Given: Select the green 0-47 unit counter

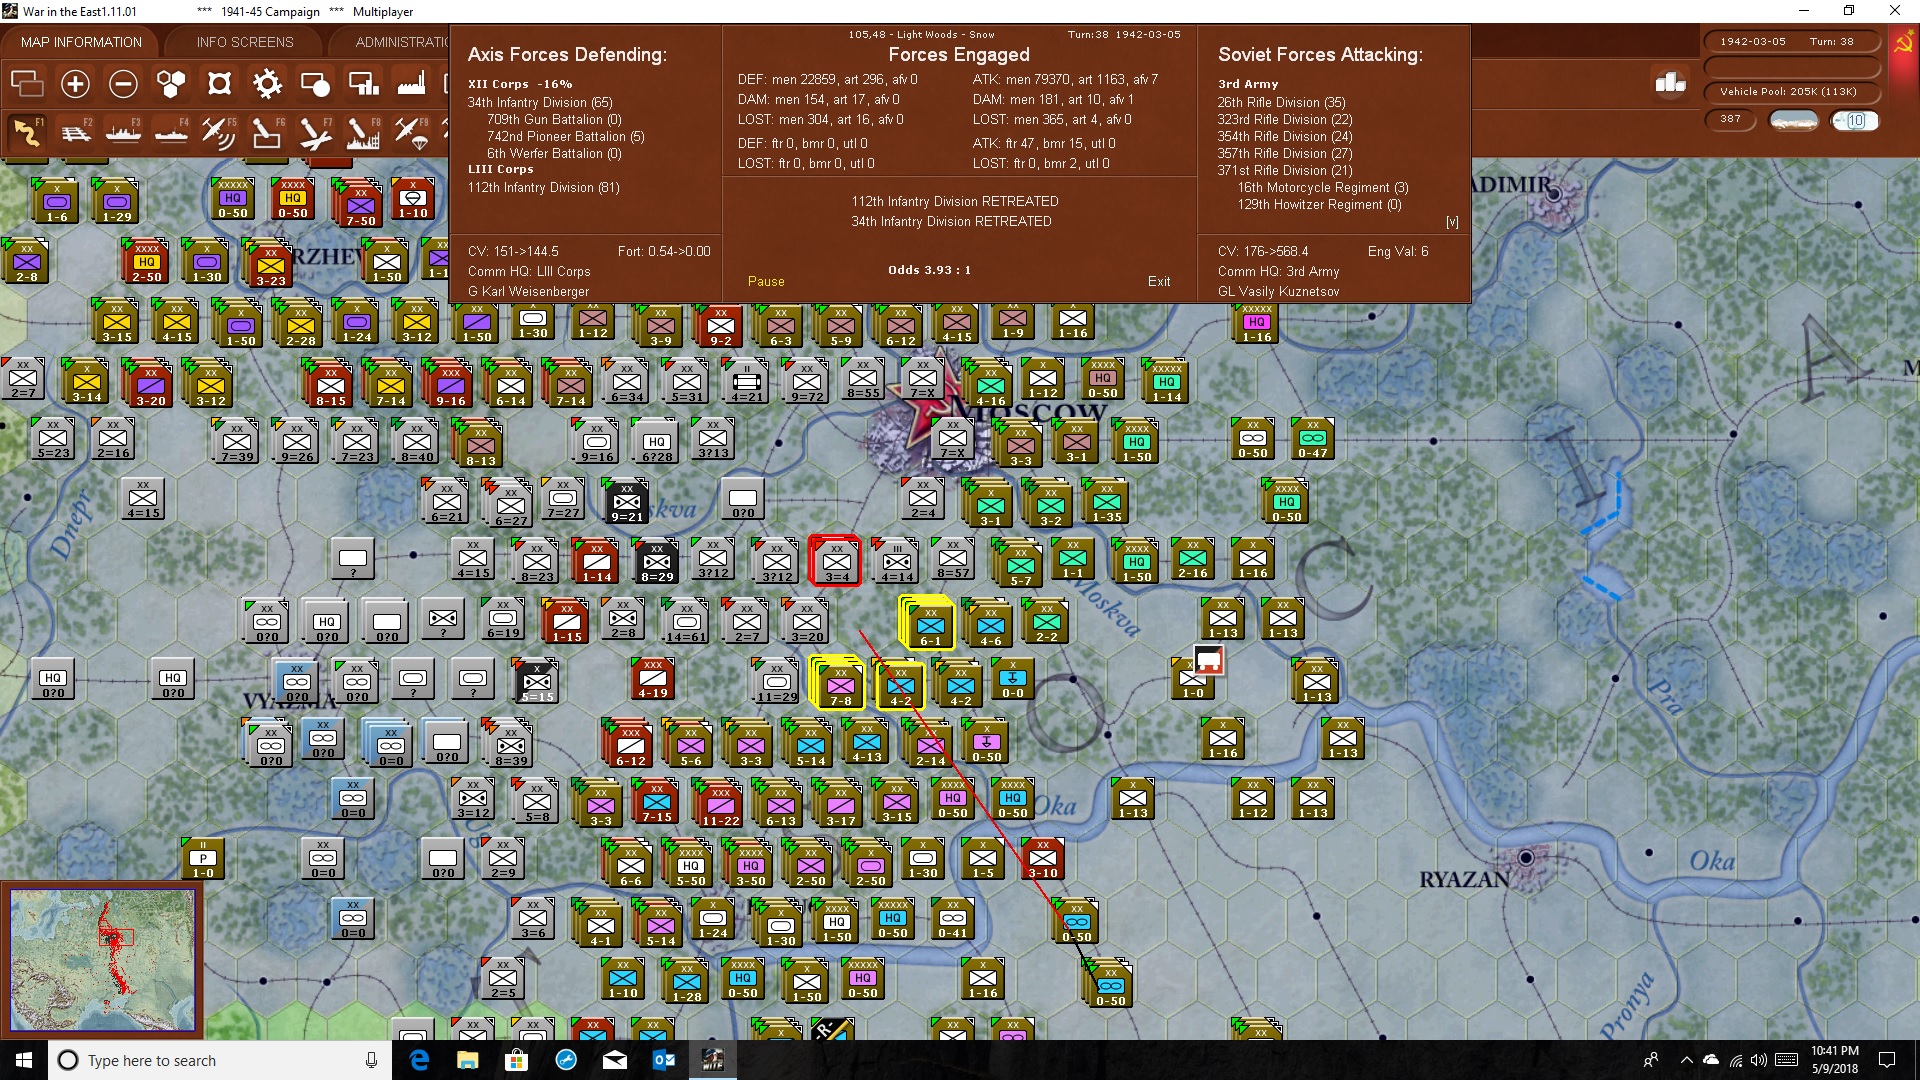Looking at the screenshot, I should [x=1313, y=437].
